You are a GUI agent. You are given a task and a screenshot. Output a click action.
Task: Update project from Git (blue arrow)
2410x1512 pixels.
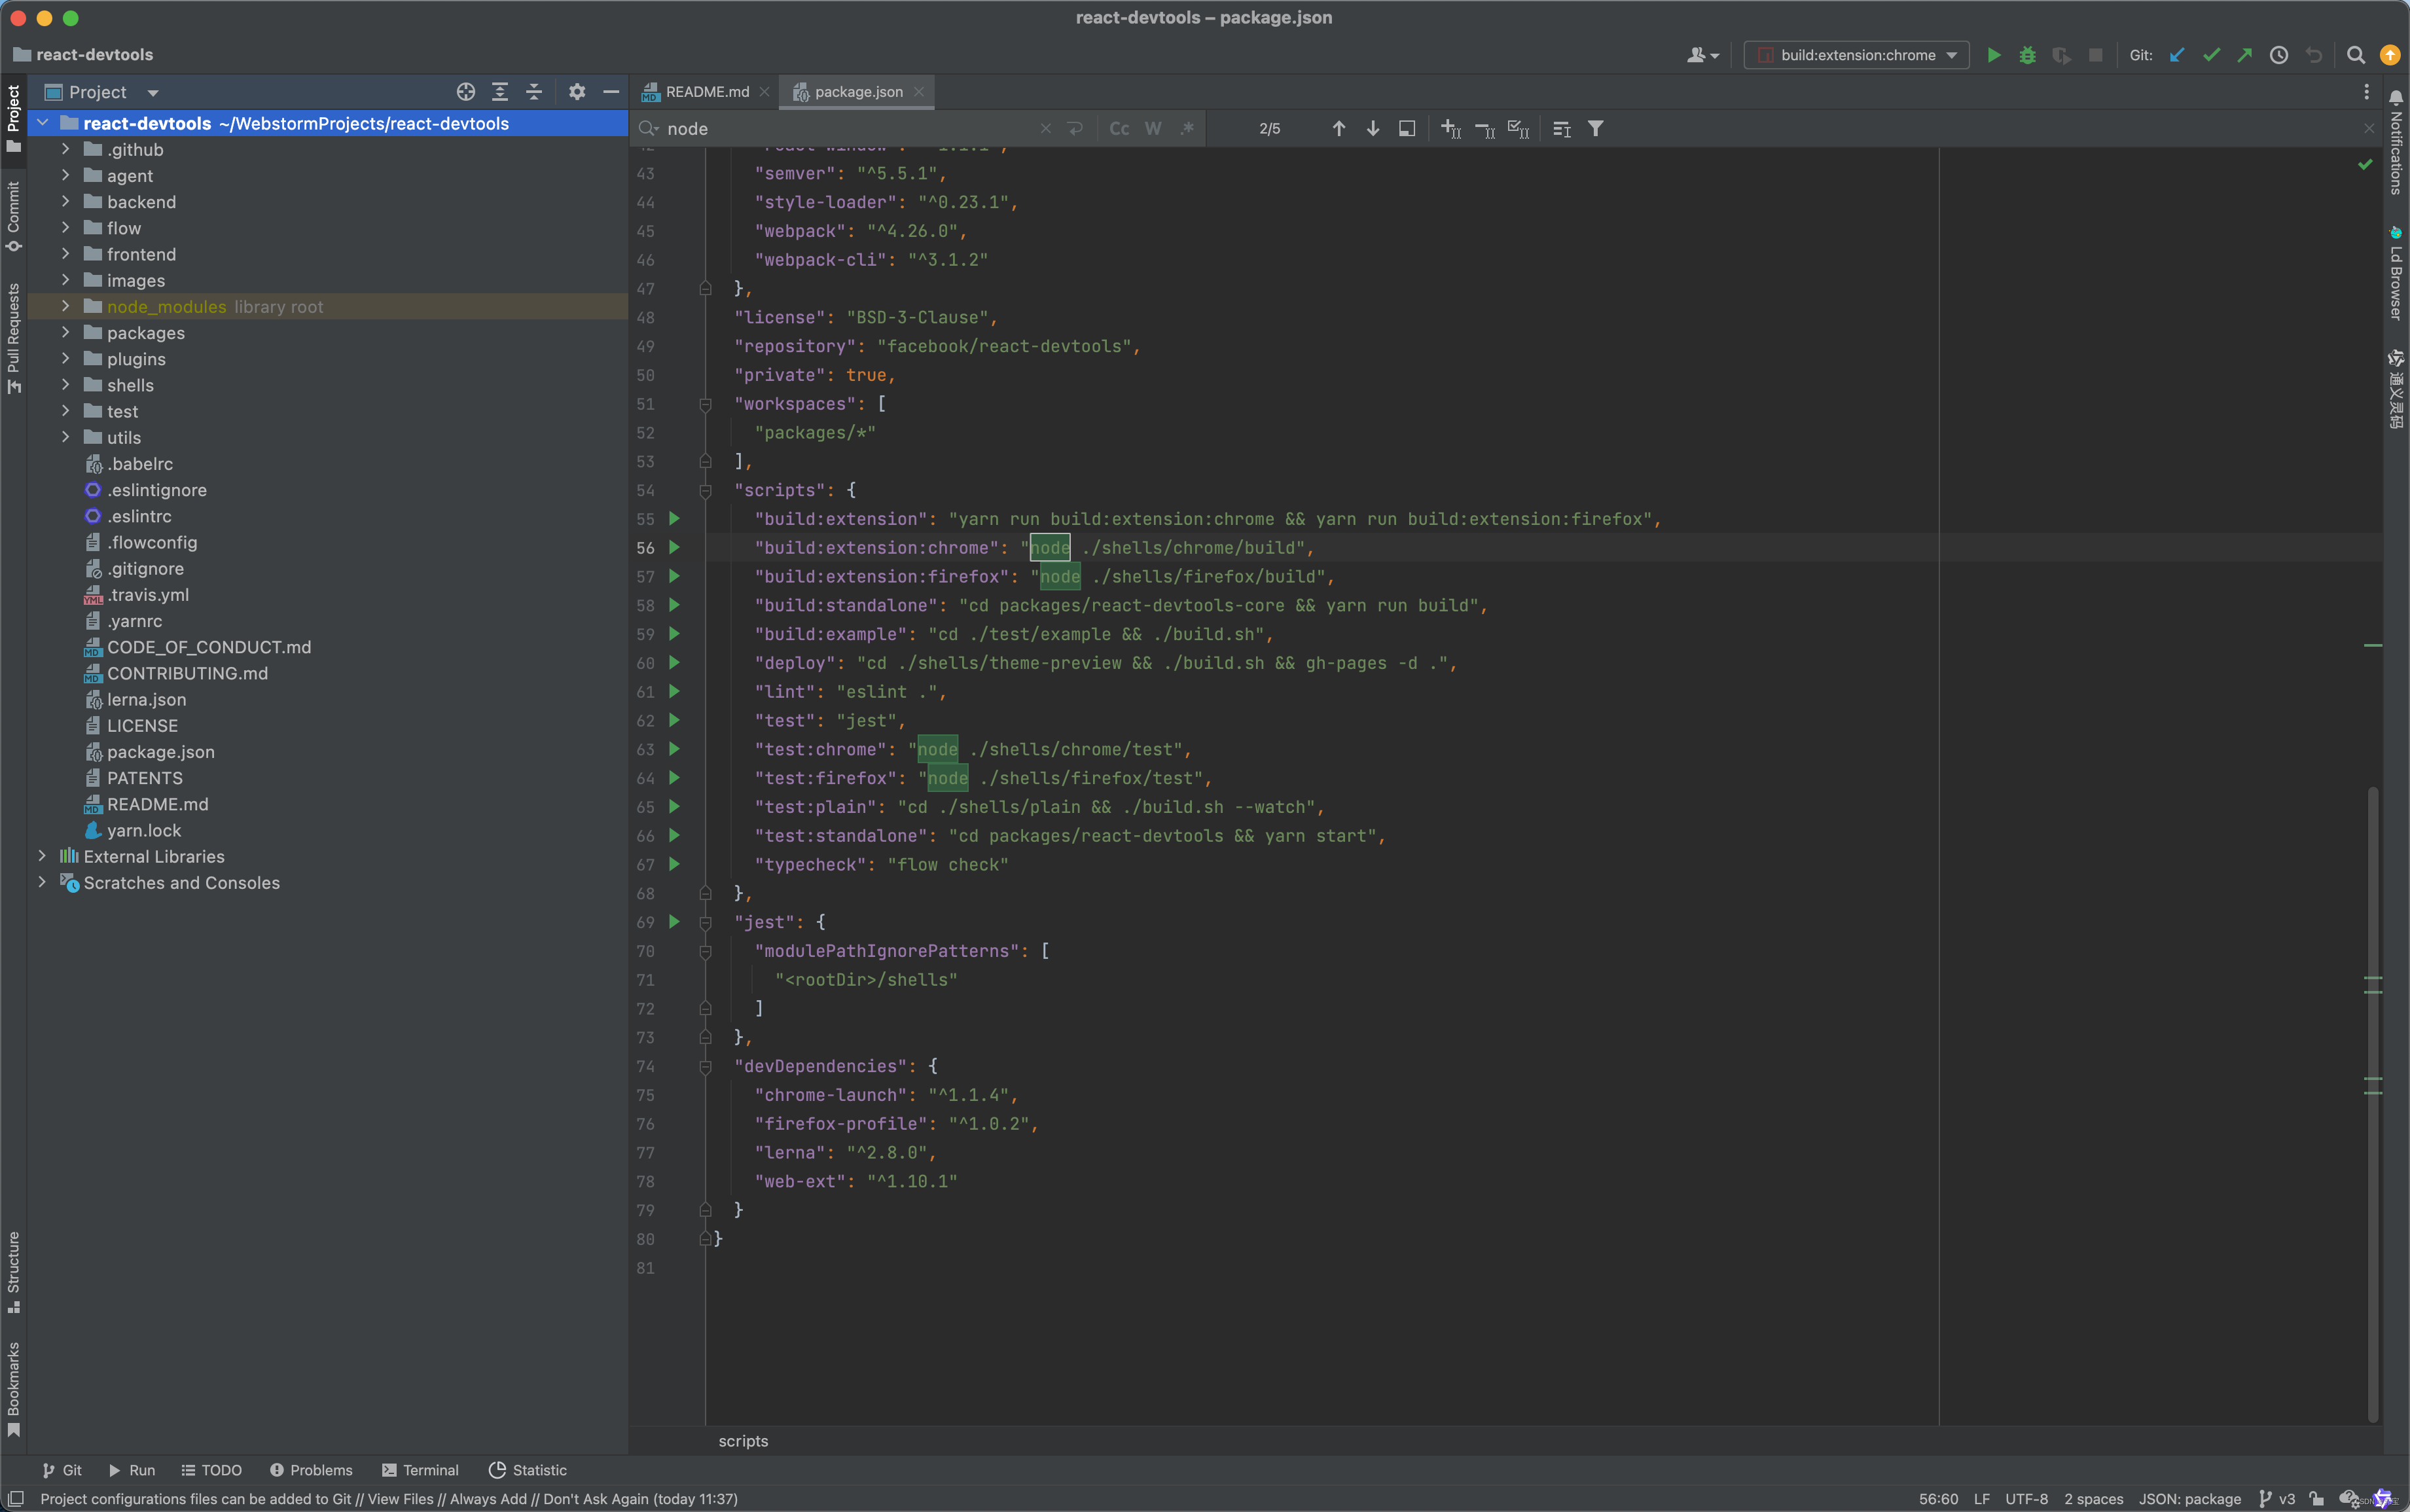[2177, 55]
